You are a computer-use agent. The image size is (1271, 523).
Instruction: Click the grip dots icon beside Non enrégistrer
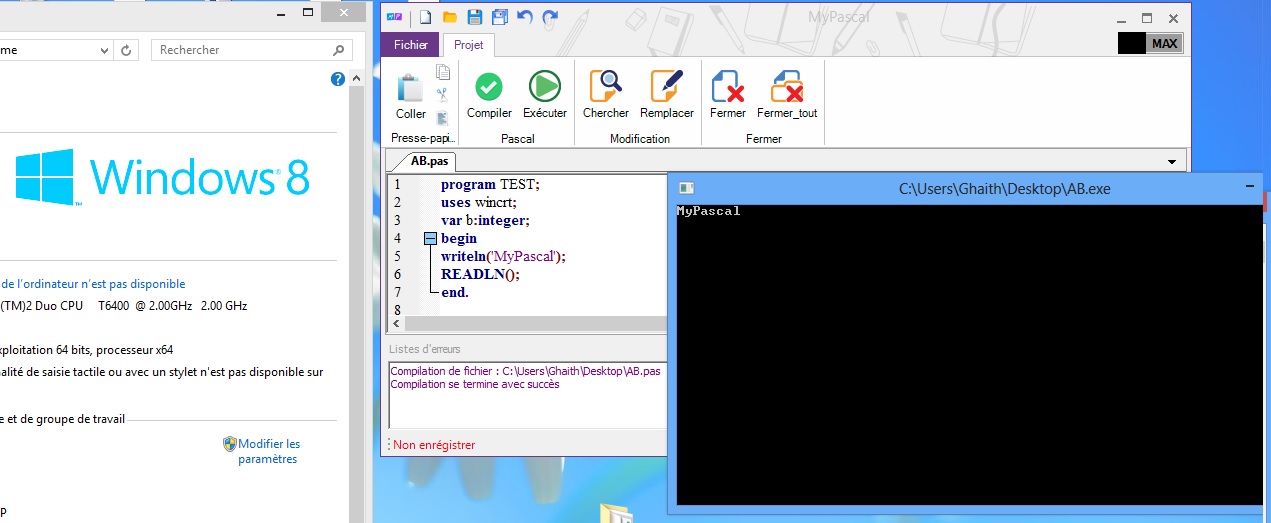tap(389, 444)
